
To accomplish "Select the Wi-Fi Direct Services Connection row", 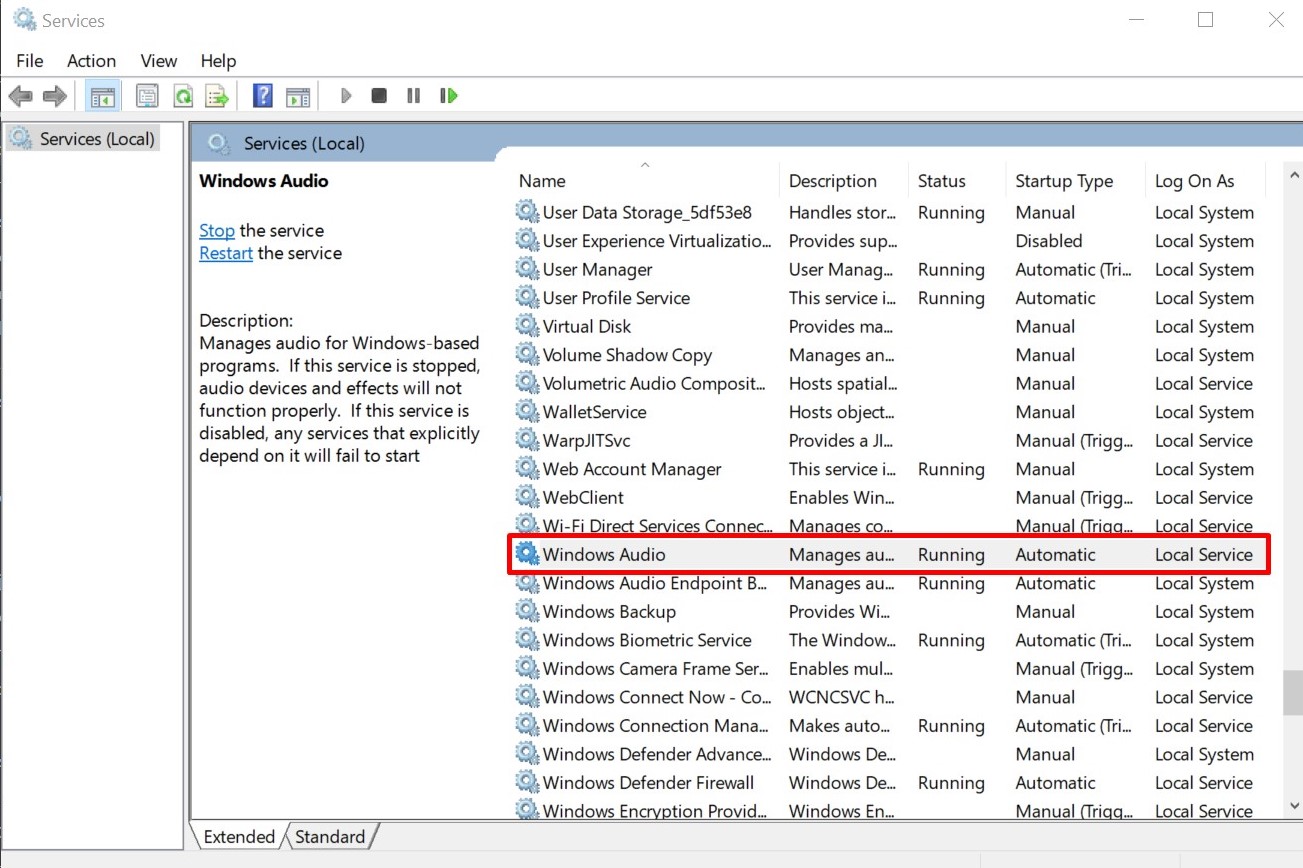I will (x=890, y=526).
